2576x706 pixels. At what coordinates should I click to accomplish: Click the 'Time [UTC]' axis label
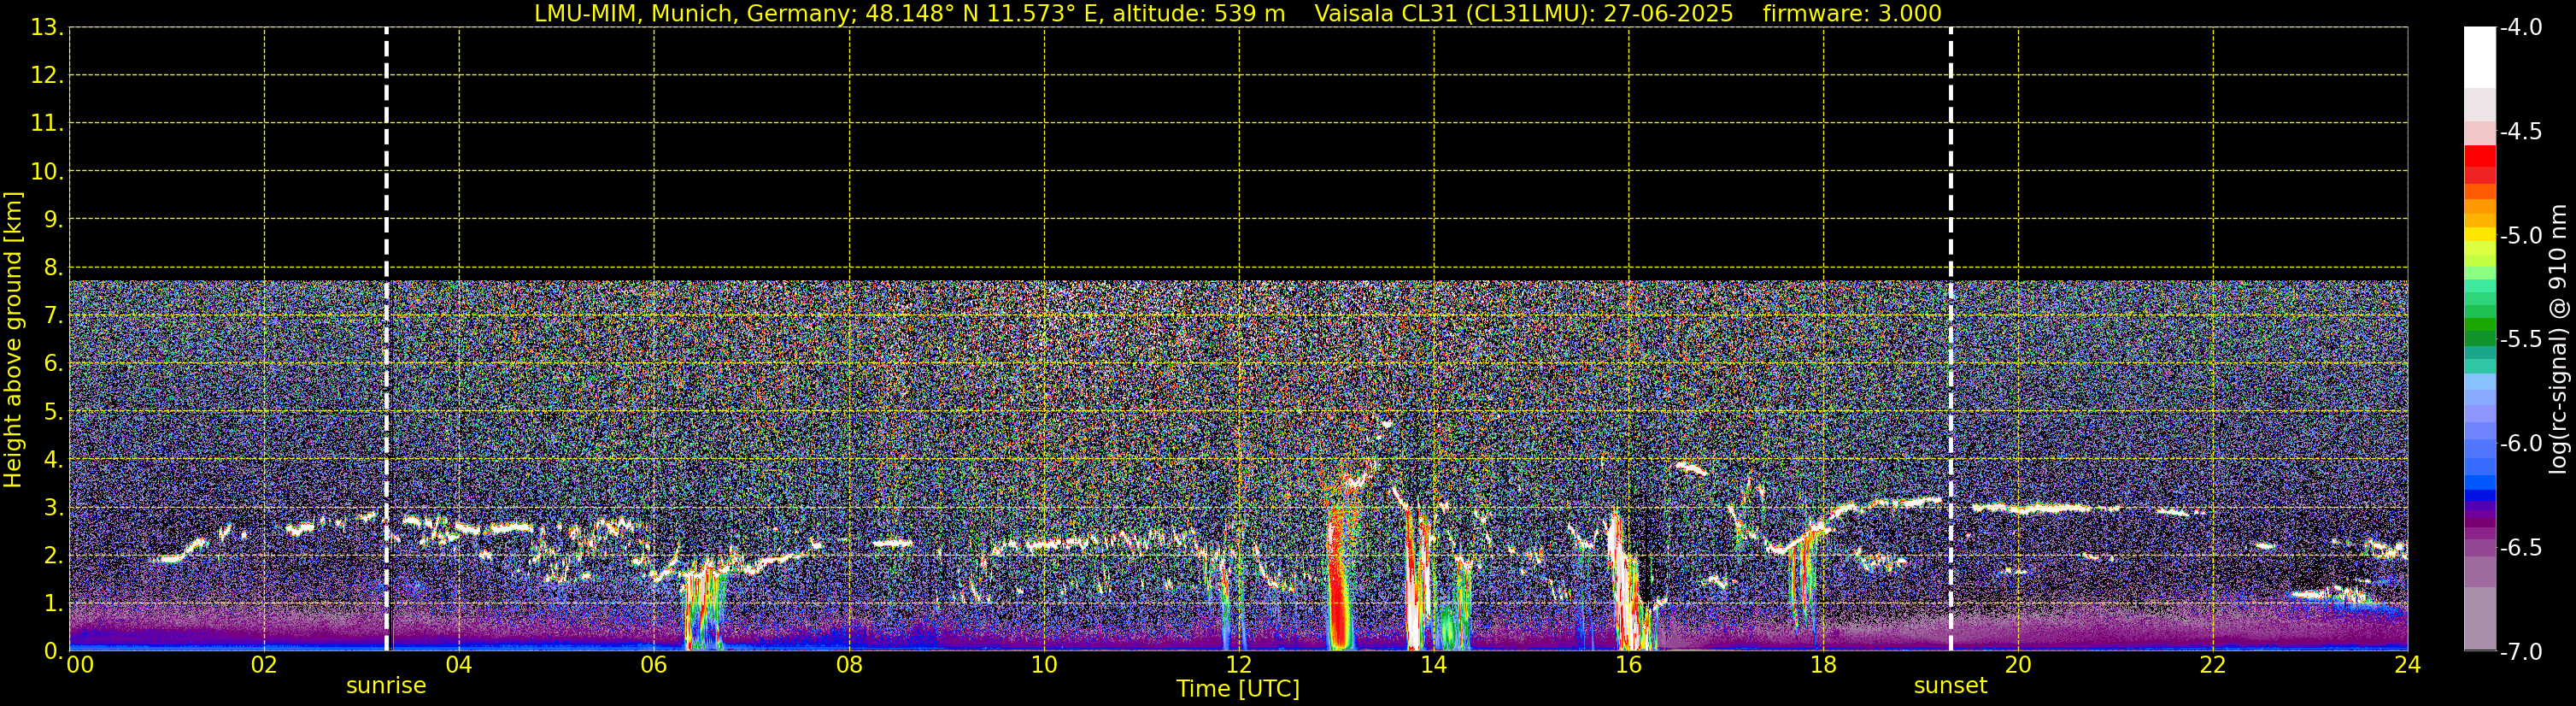click(x=1238, y=689)
